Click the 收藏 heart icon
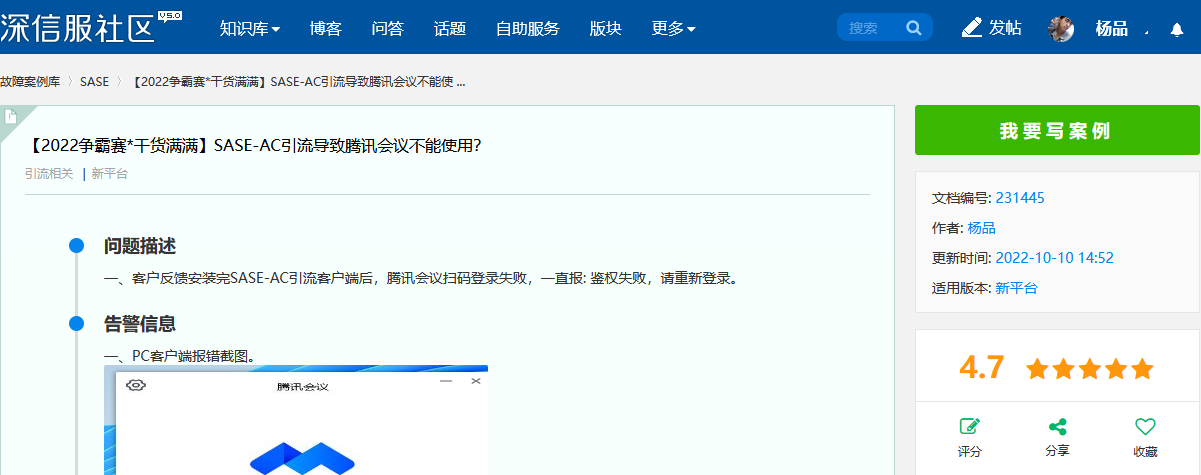 (x=1145, y=426)
